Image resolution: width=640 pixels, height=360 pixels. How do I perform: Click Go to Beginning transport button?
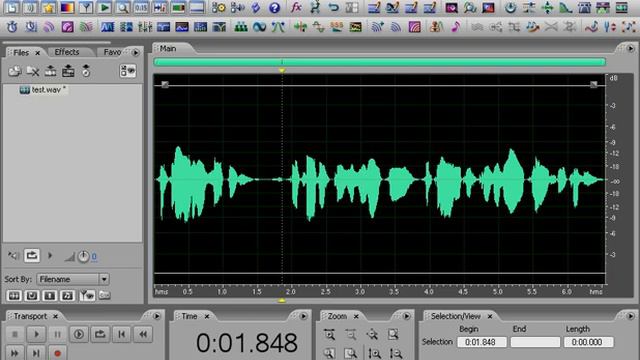click(121, 334)
